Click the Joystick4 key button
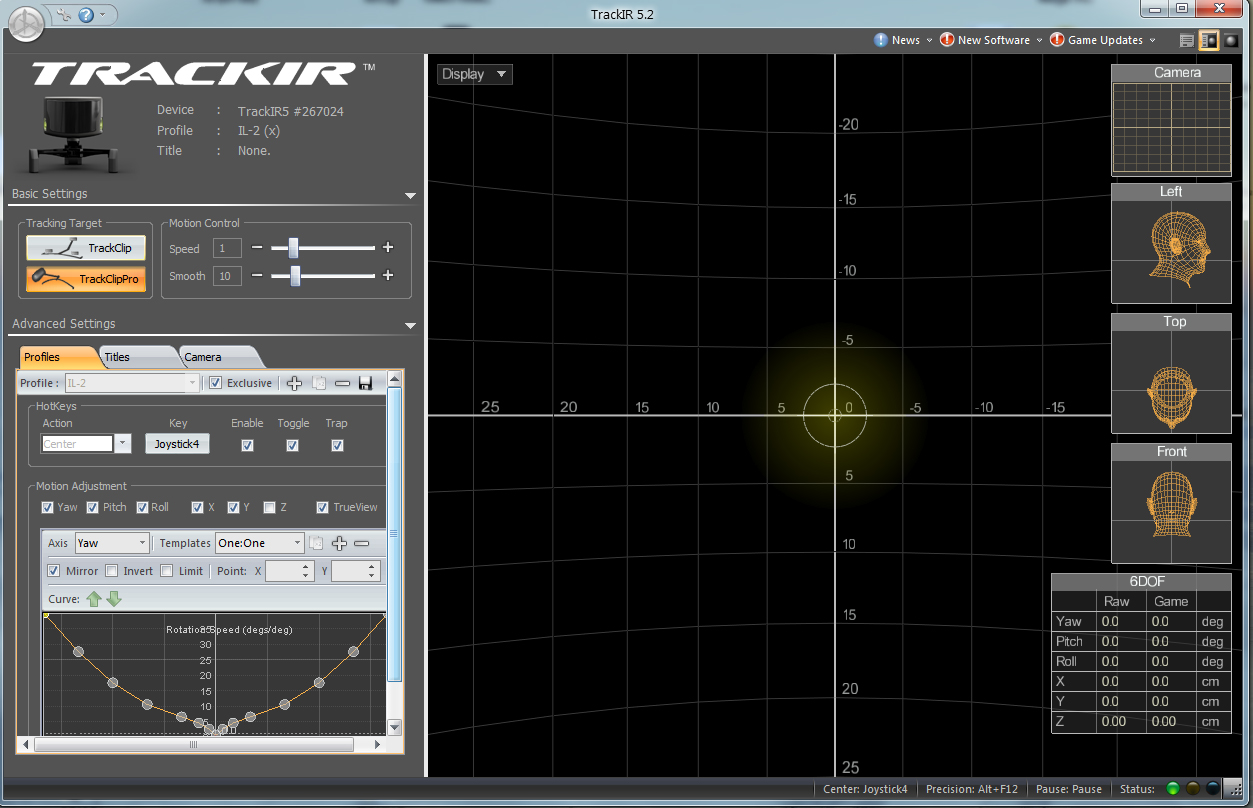 178,444
